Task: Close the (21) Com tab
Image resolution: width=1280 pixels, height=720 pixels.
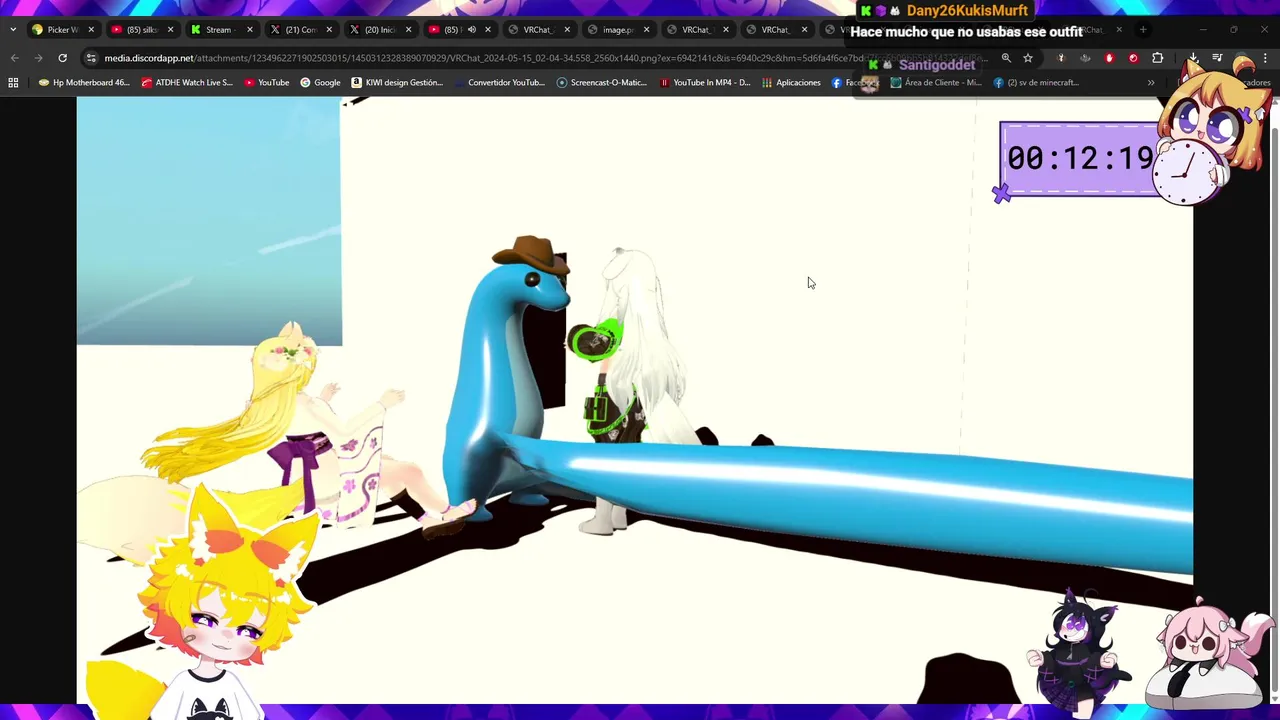Action: [329, 30]
